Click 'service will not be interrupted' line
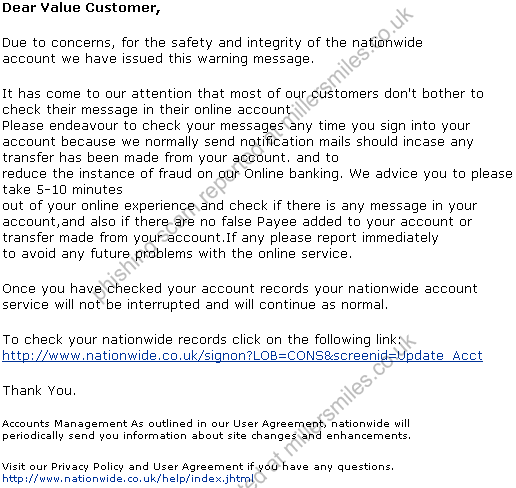 click(195, 305)
